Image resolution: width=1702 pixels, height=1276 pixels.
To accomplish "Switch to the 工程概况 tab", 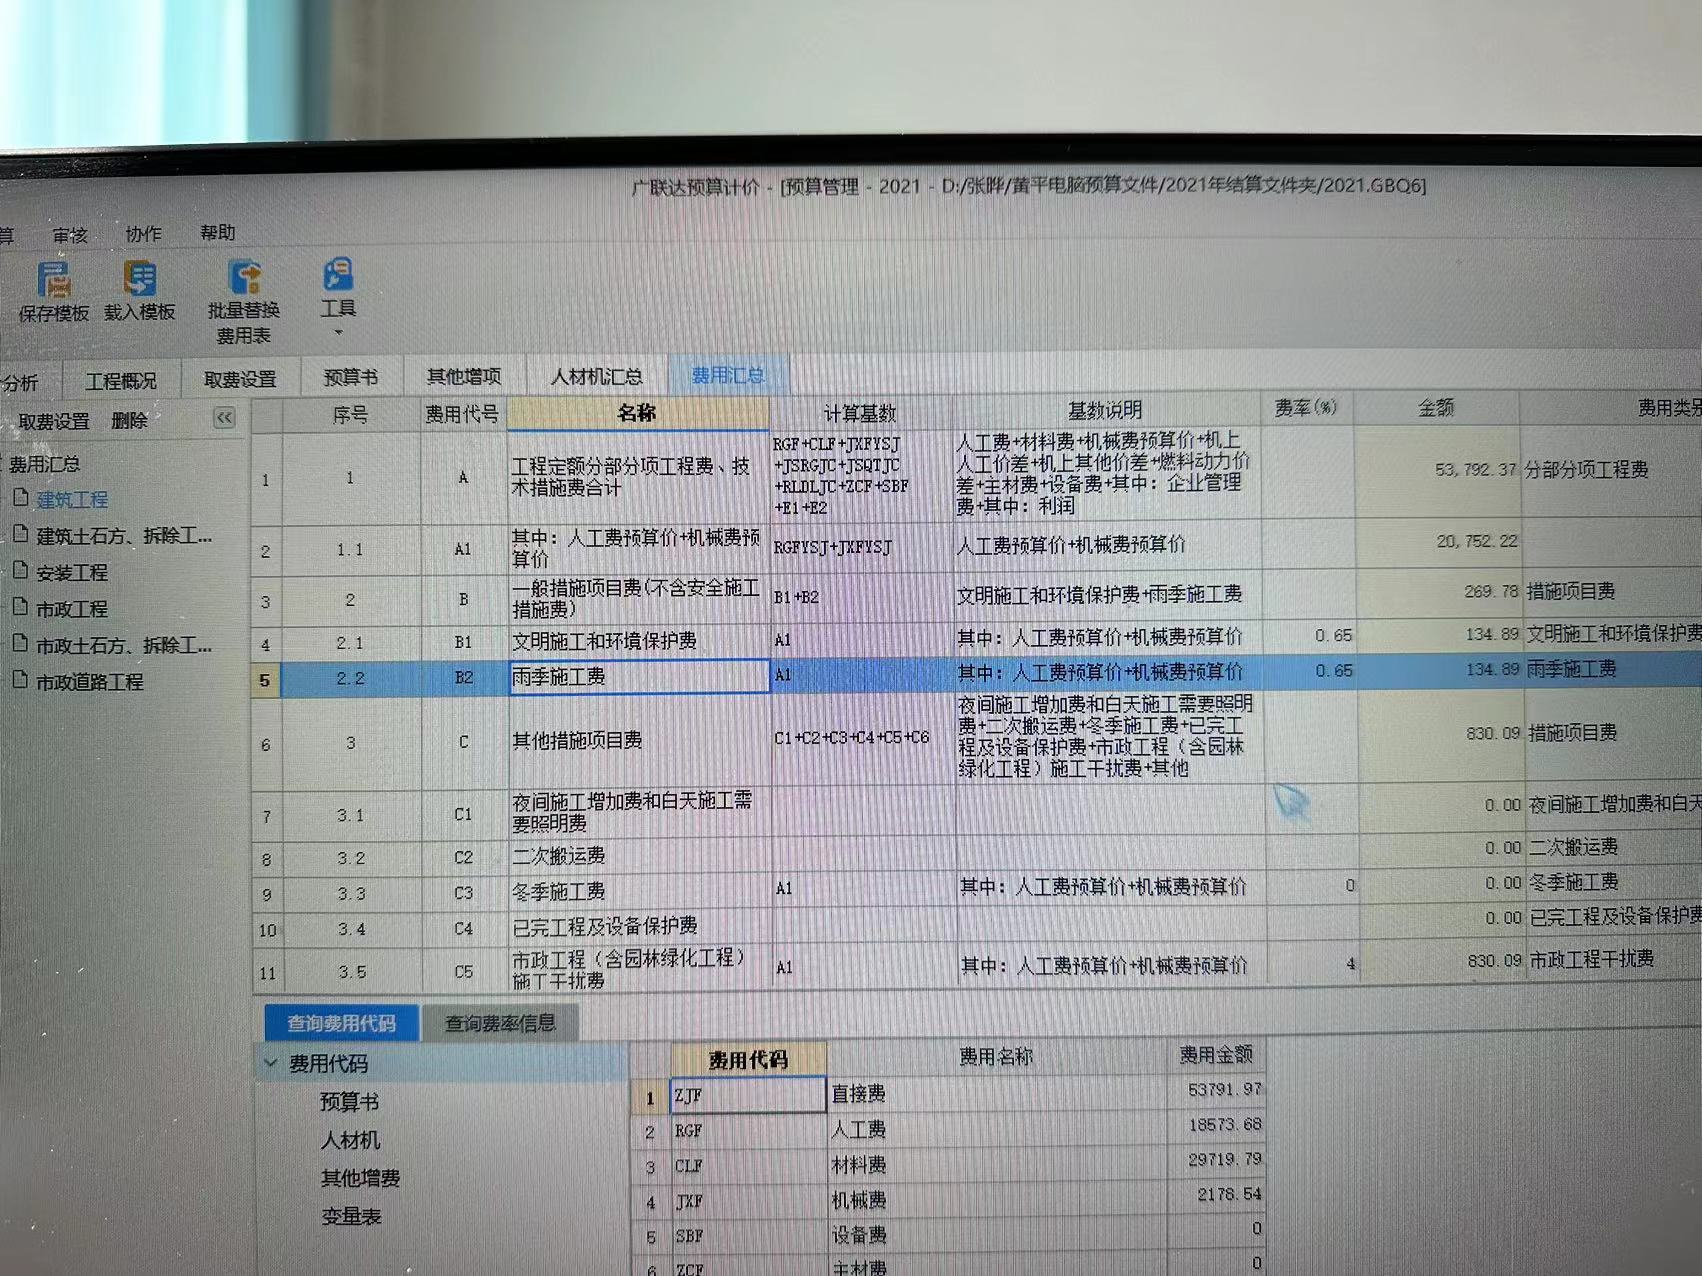I will 121,381.
